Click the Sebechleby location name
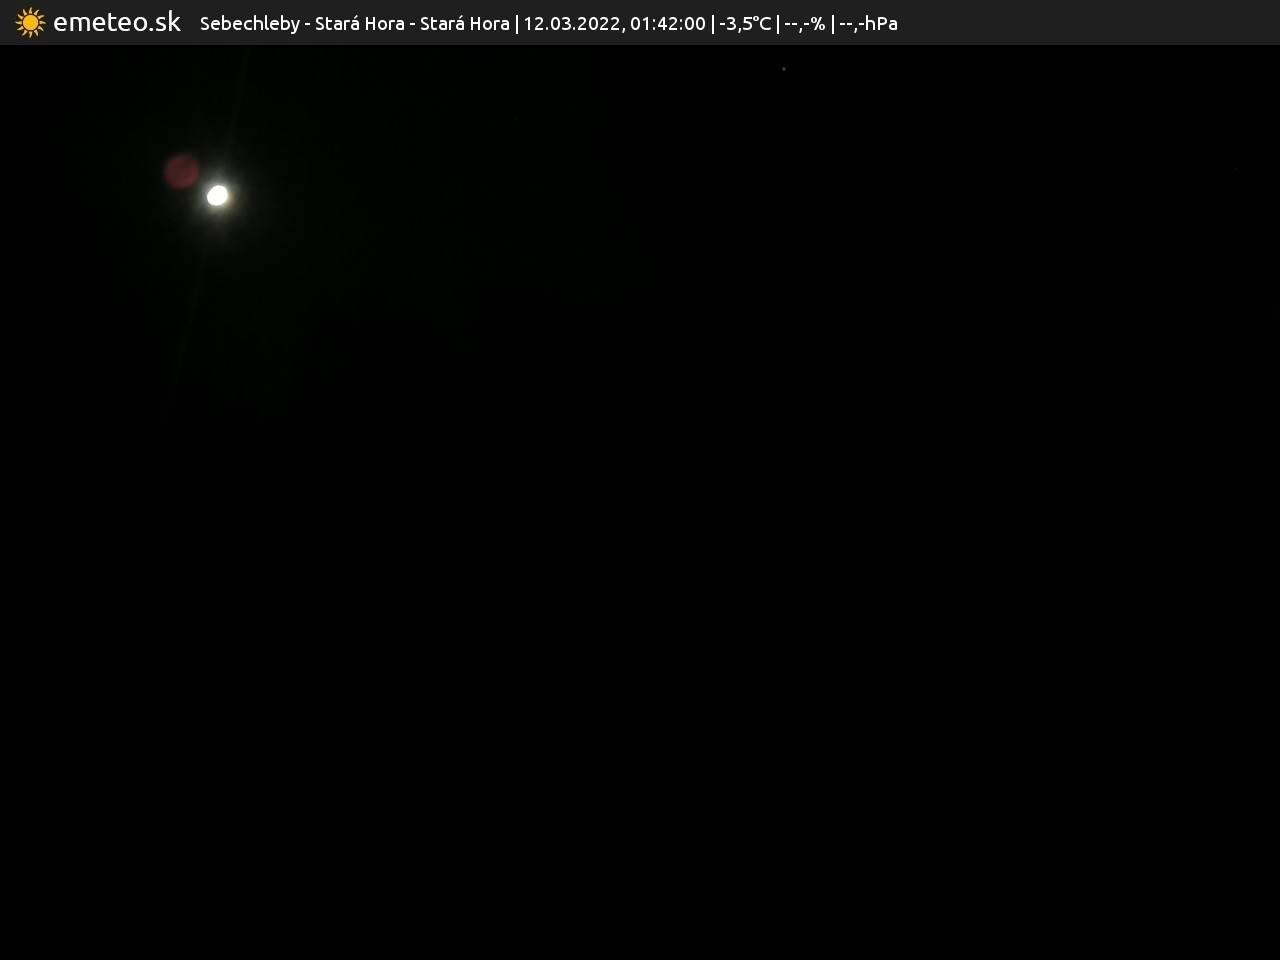The height and width of the screenshot is (960, 1280). point(249,23)
